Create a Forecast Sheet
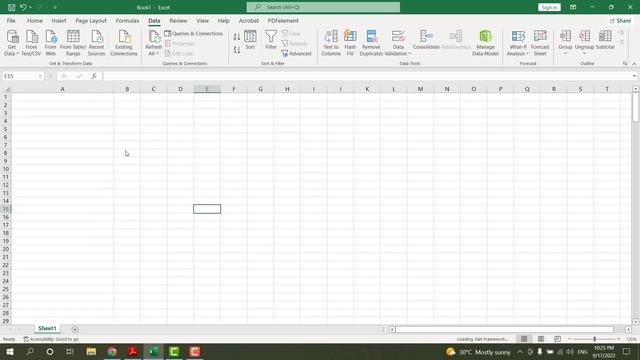The image size is (640, 360). tap(540, 42)
